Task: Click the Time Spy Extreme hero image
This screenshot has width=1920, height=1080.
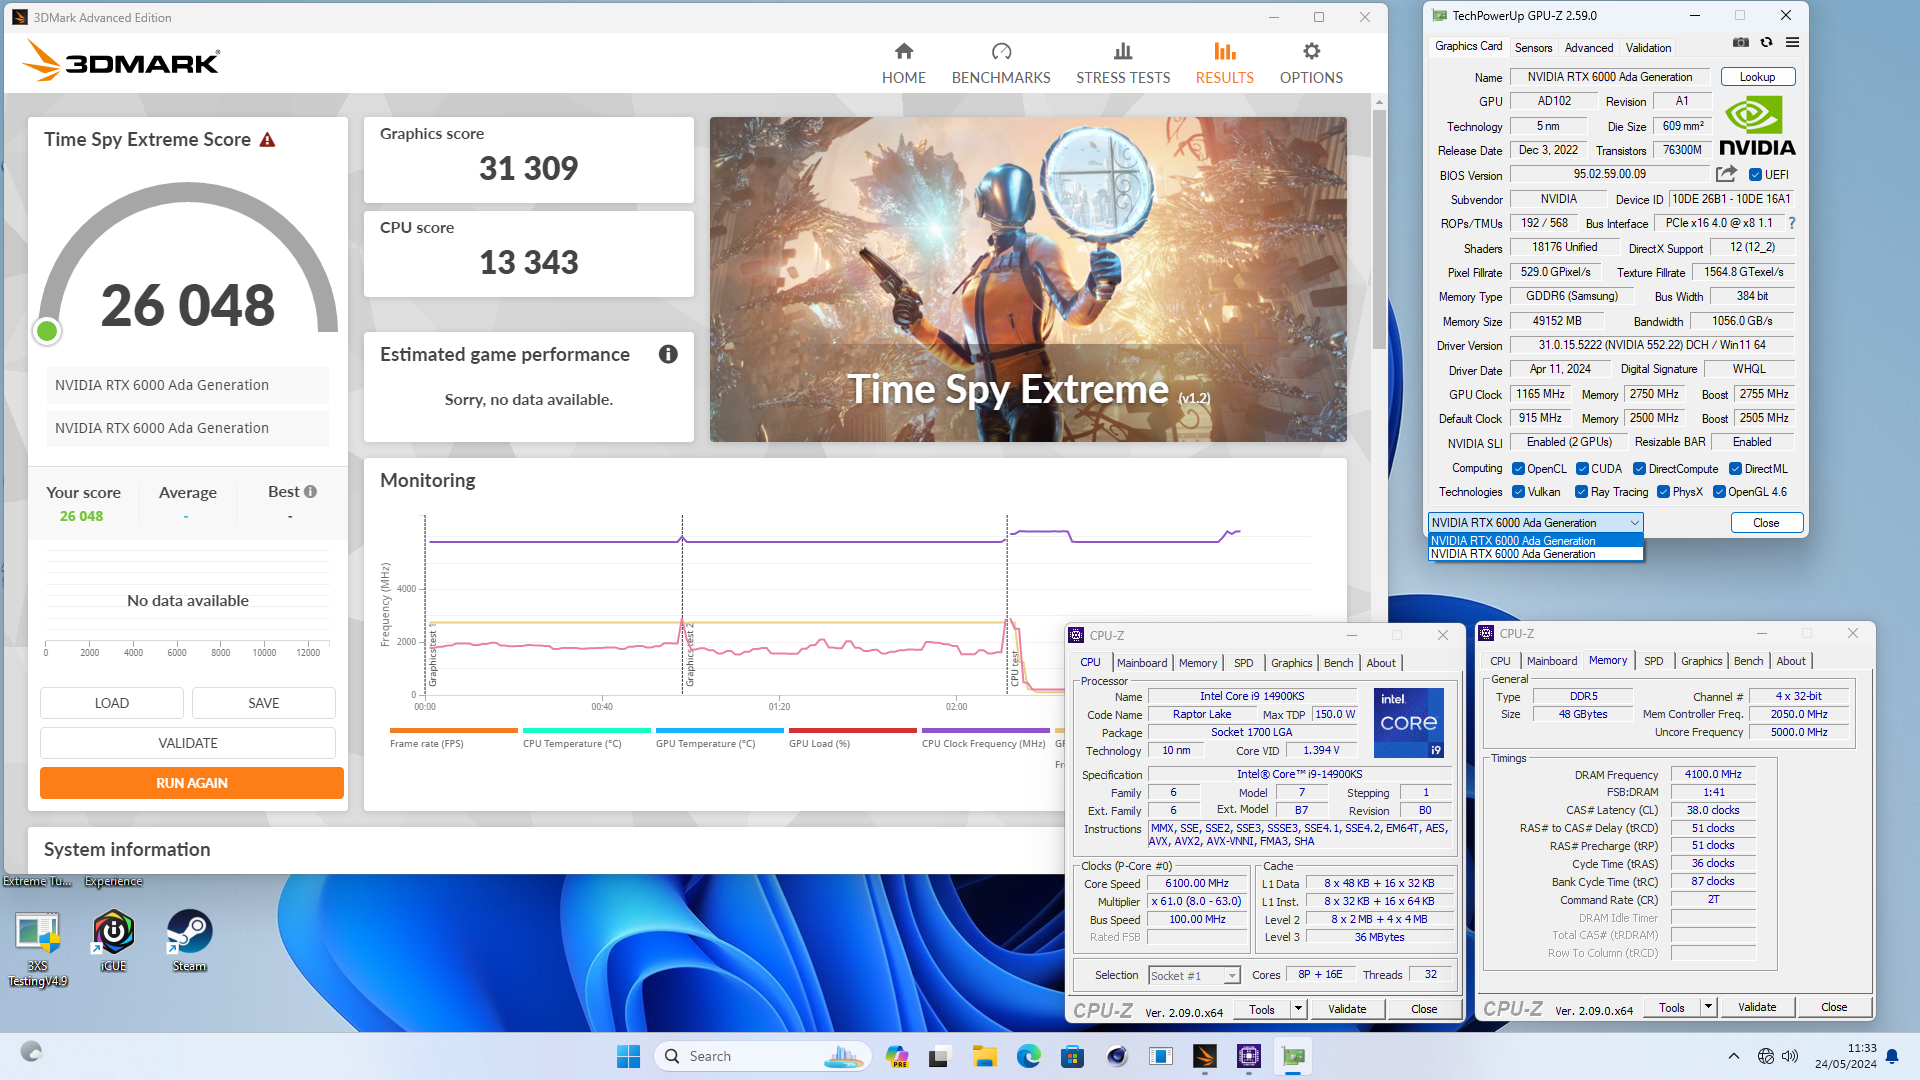Action: pyautogui.click(x=1028, y=279)
